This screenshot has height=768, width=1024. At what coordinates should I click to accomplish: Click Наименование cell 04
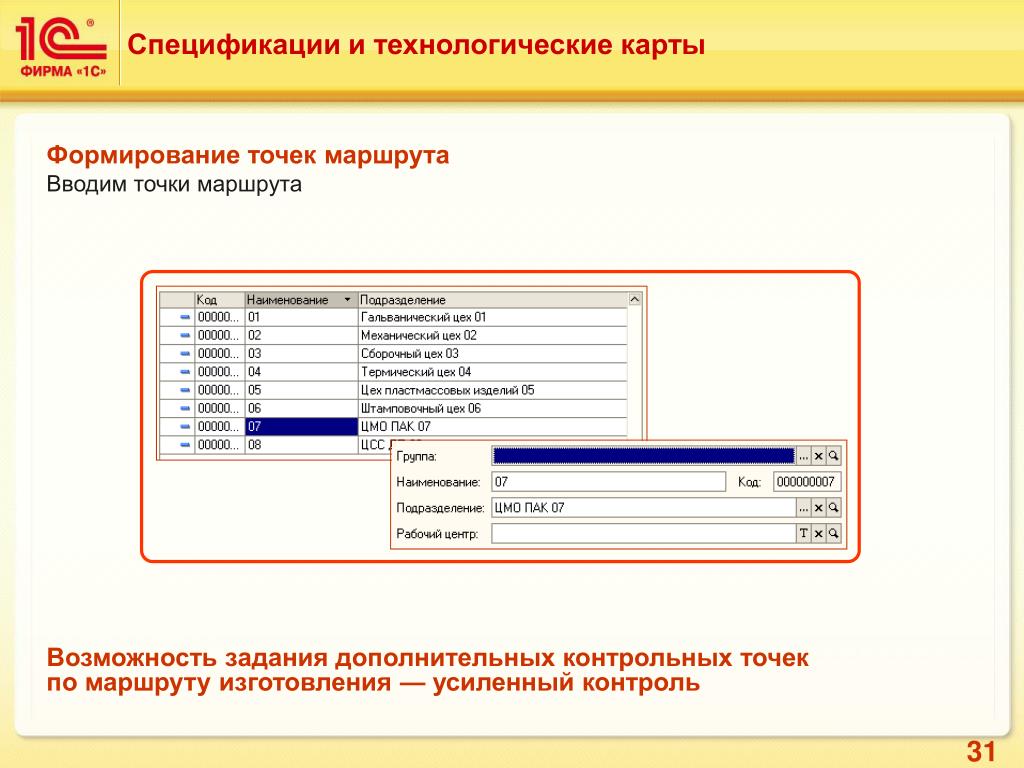301,372
